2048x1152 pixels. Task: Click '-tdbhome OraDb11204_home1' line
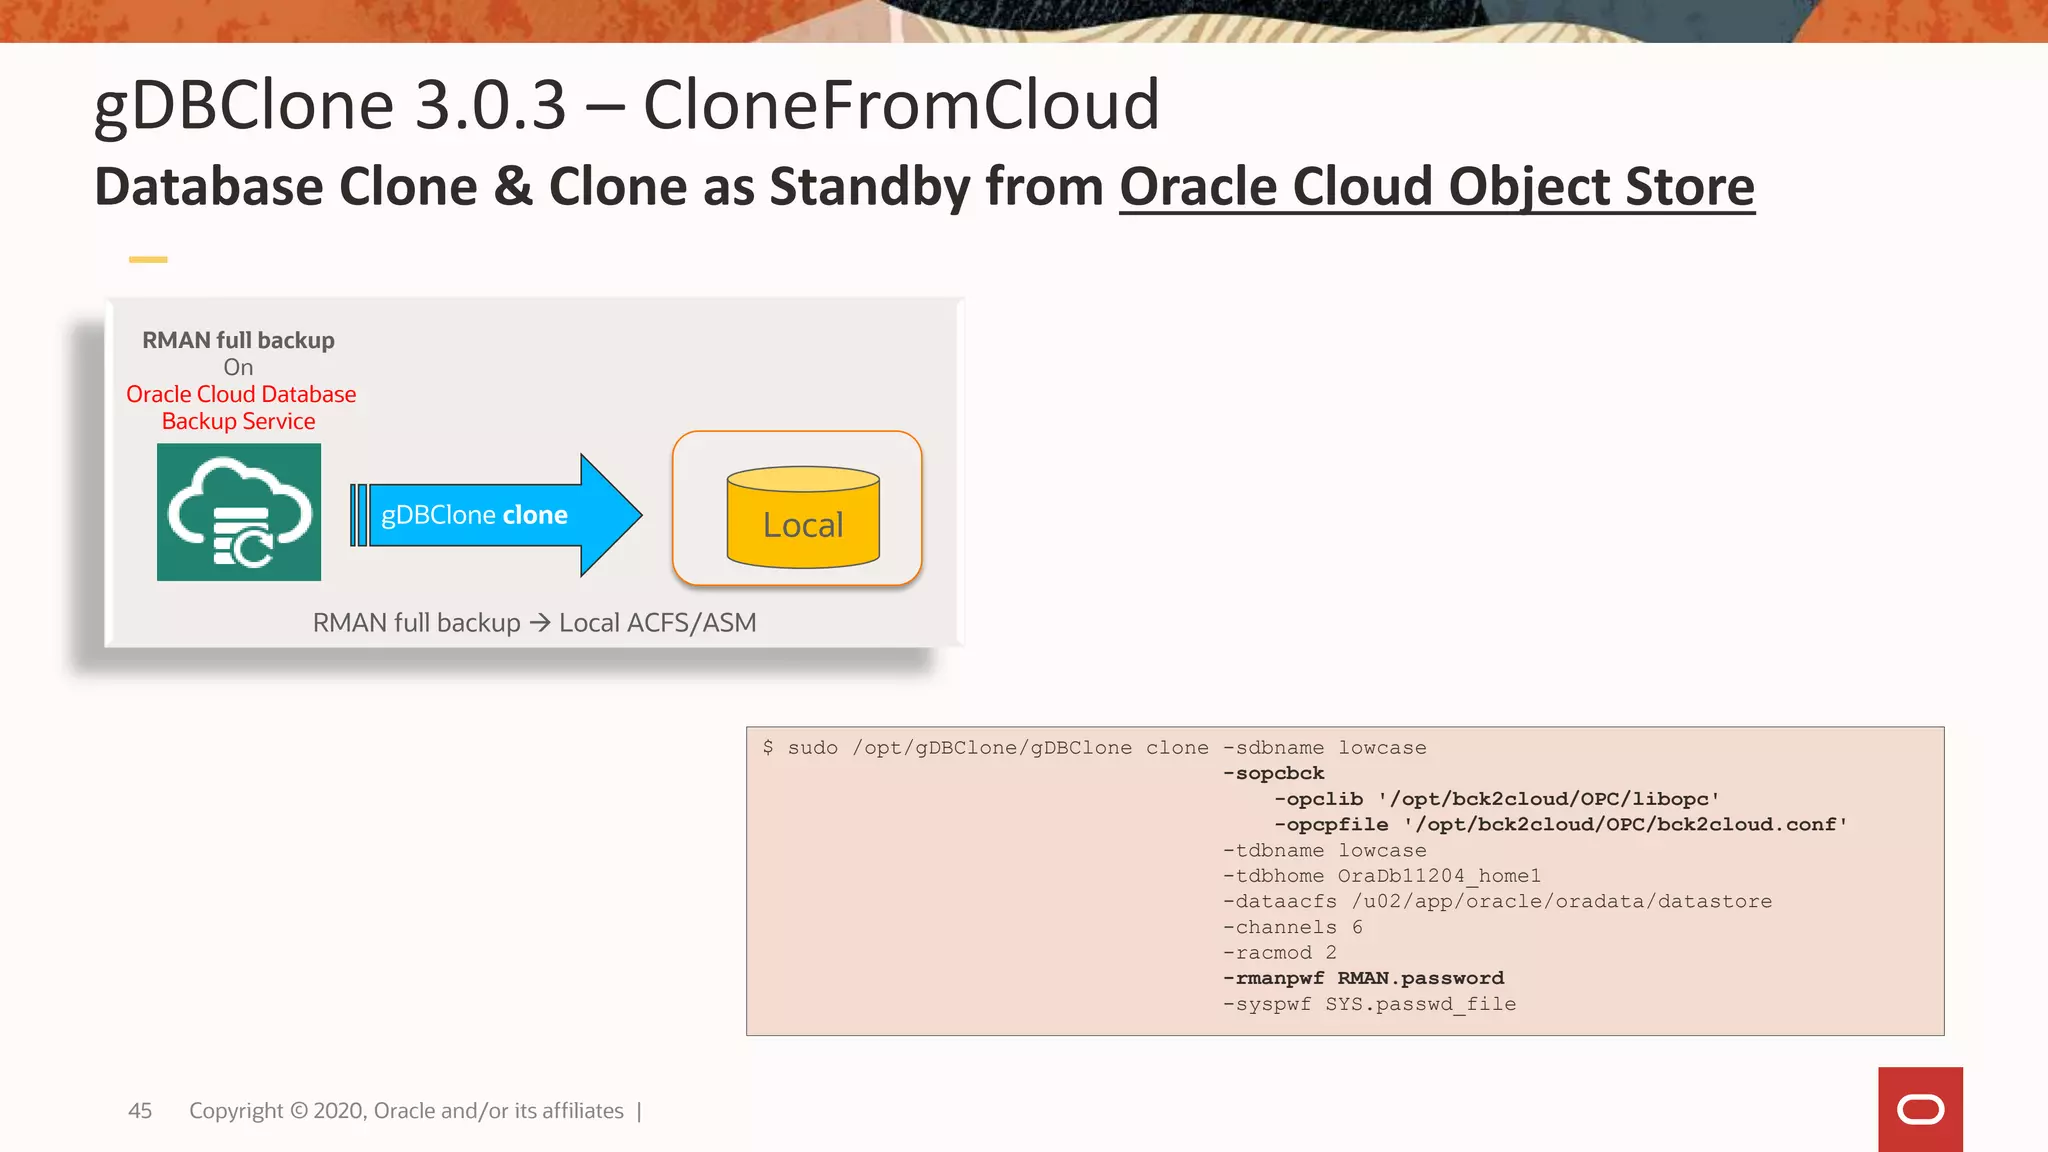pyautogui.click(x=1382, y=876)
